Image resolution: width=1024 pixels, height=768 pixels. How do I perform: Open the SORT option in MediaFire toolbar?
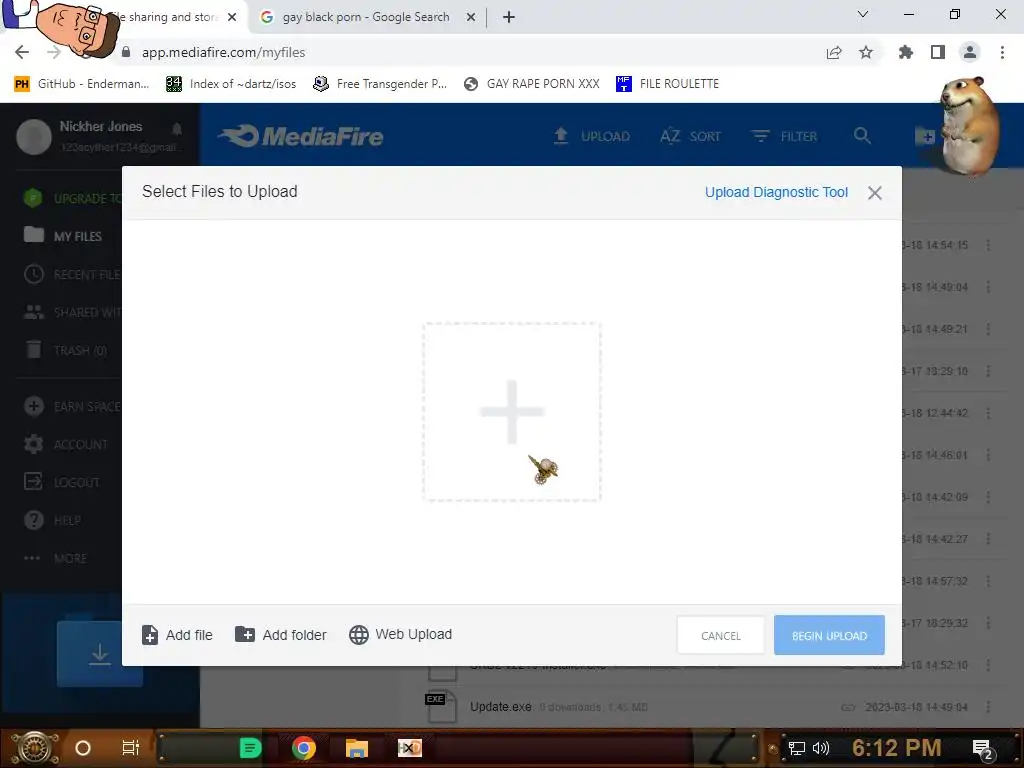click(690, 136)
